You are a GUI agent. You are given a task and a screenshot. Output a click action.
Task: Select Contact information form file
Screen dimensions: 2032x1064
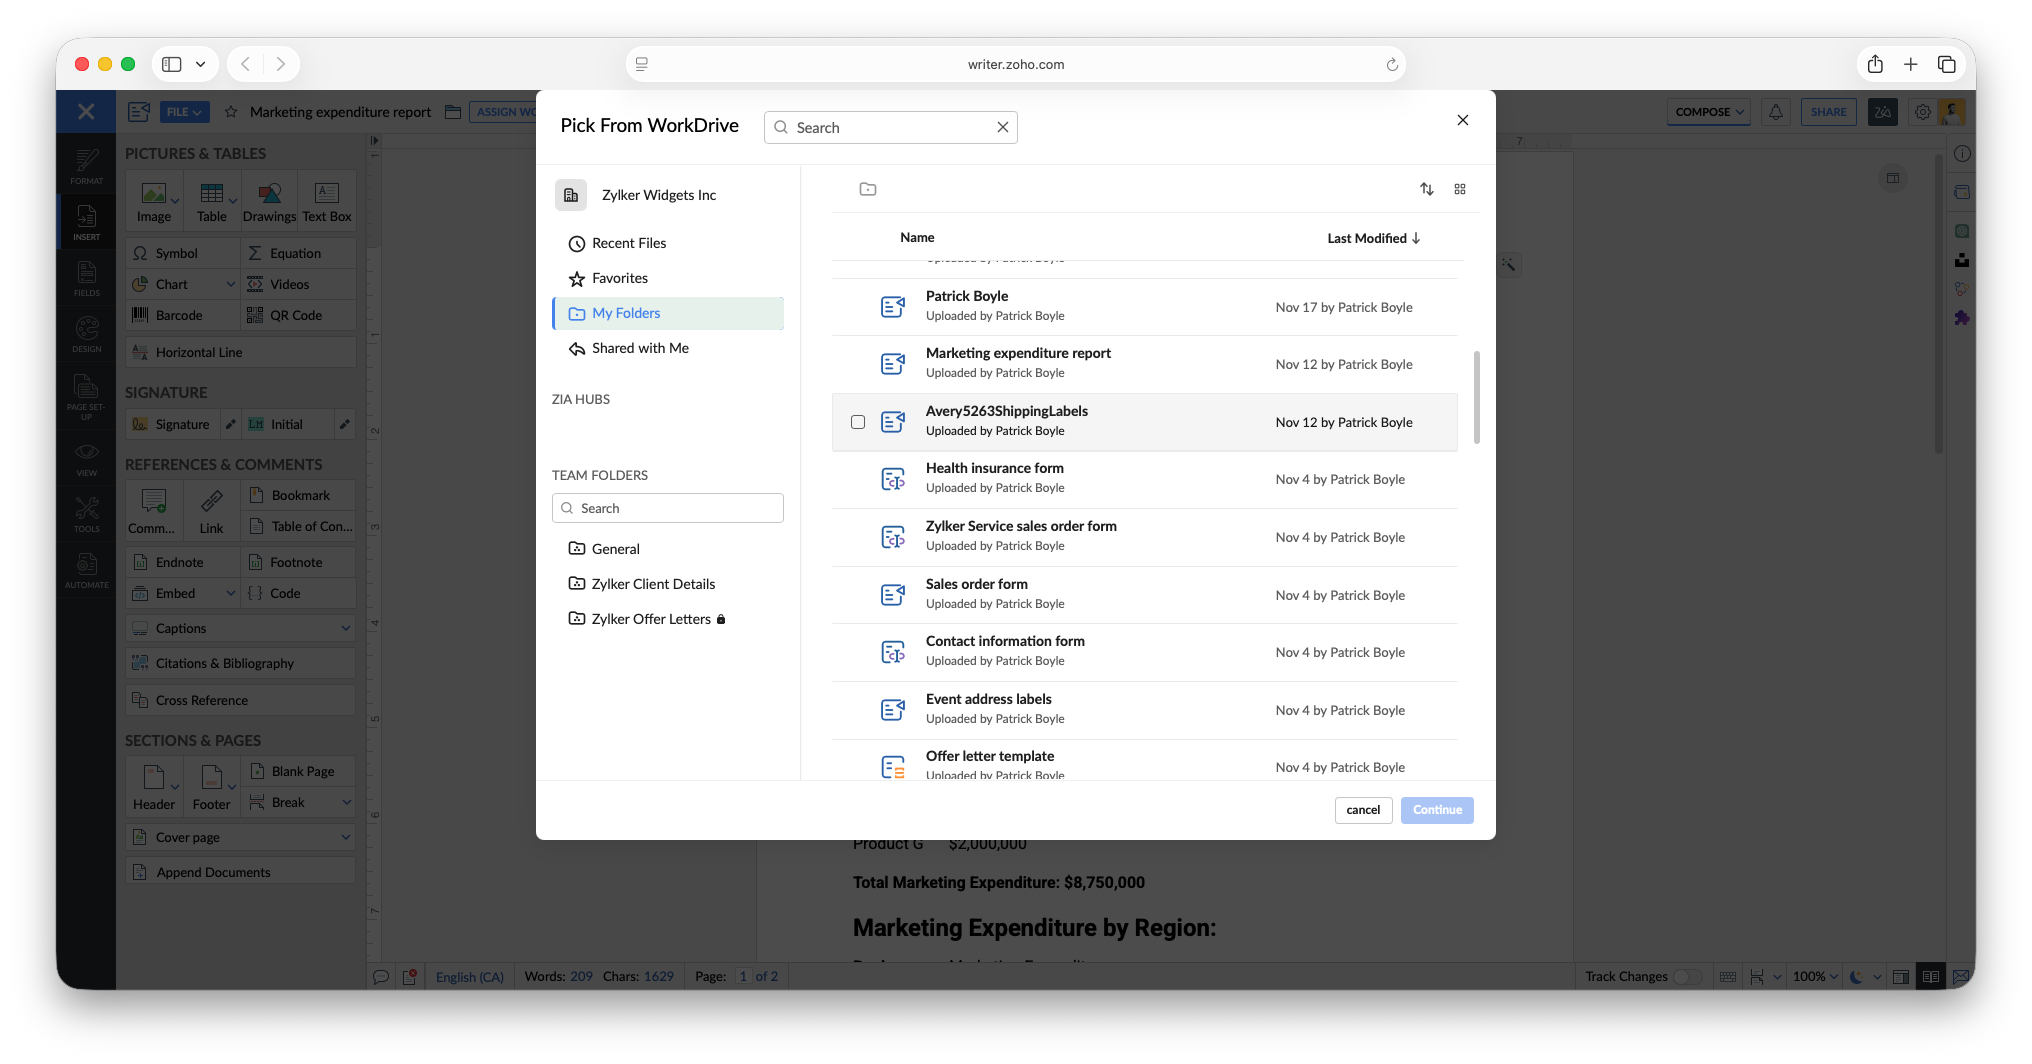tap(1144, 652)
